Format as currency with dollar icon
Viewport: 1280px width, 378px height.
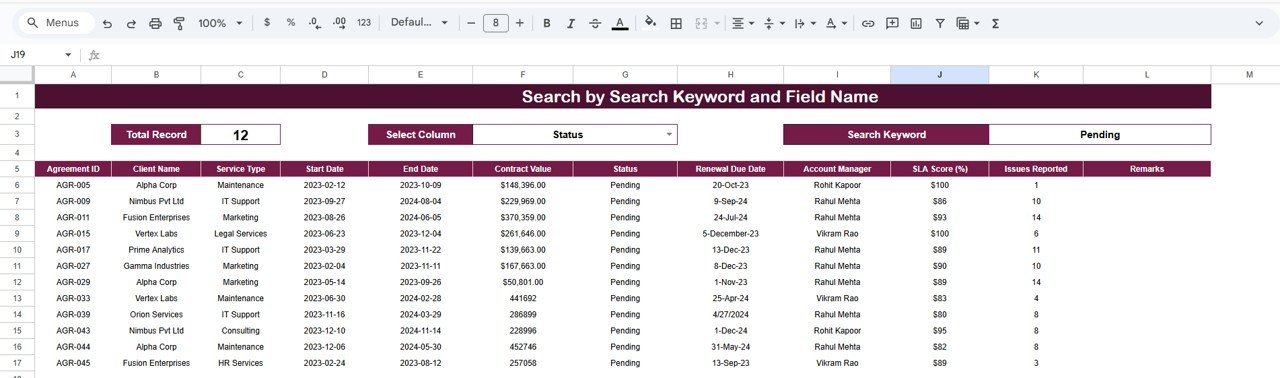267,23
